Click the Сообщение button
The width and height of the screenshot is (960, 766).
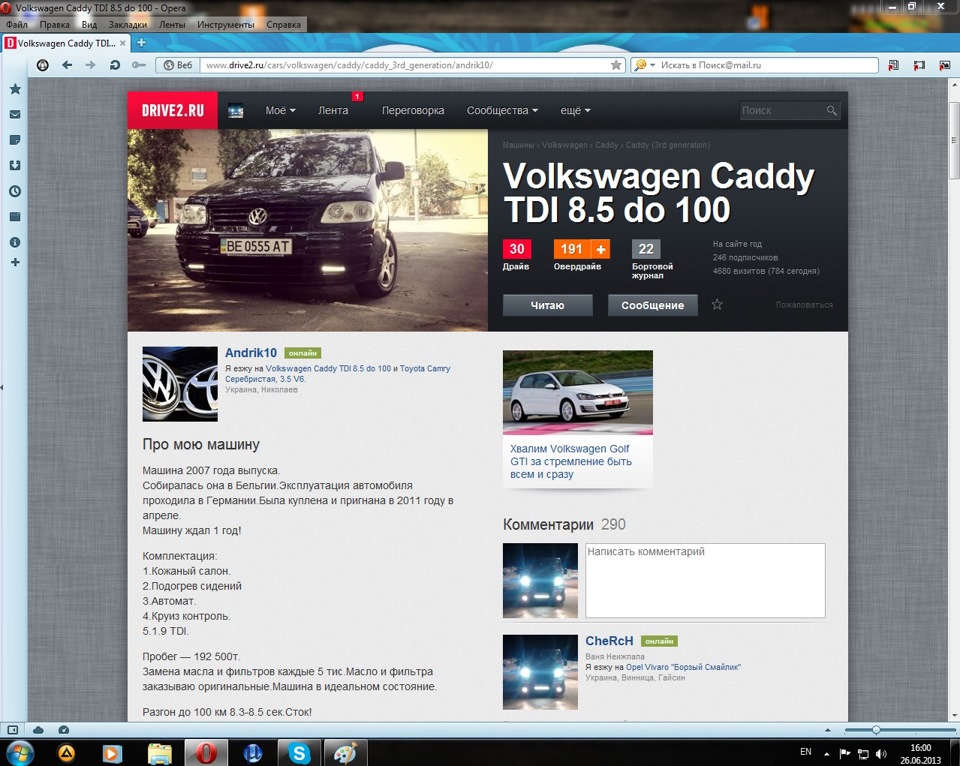(x=653, y=305)
